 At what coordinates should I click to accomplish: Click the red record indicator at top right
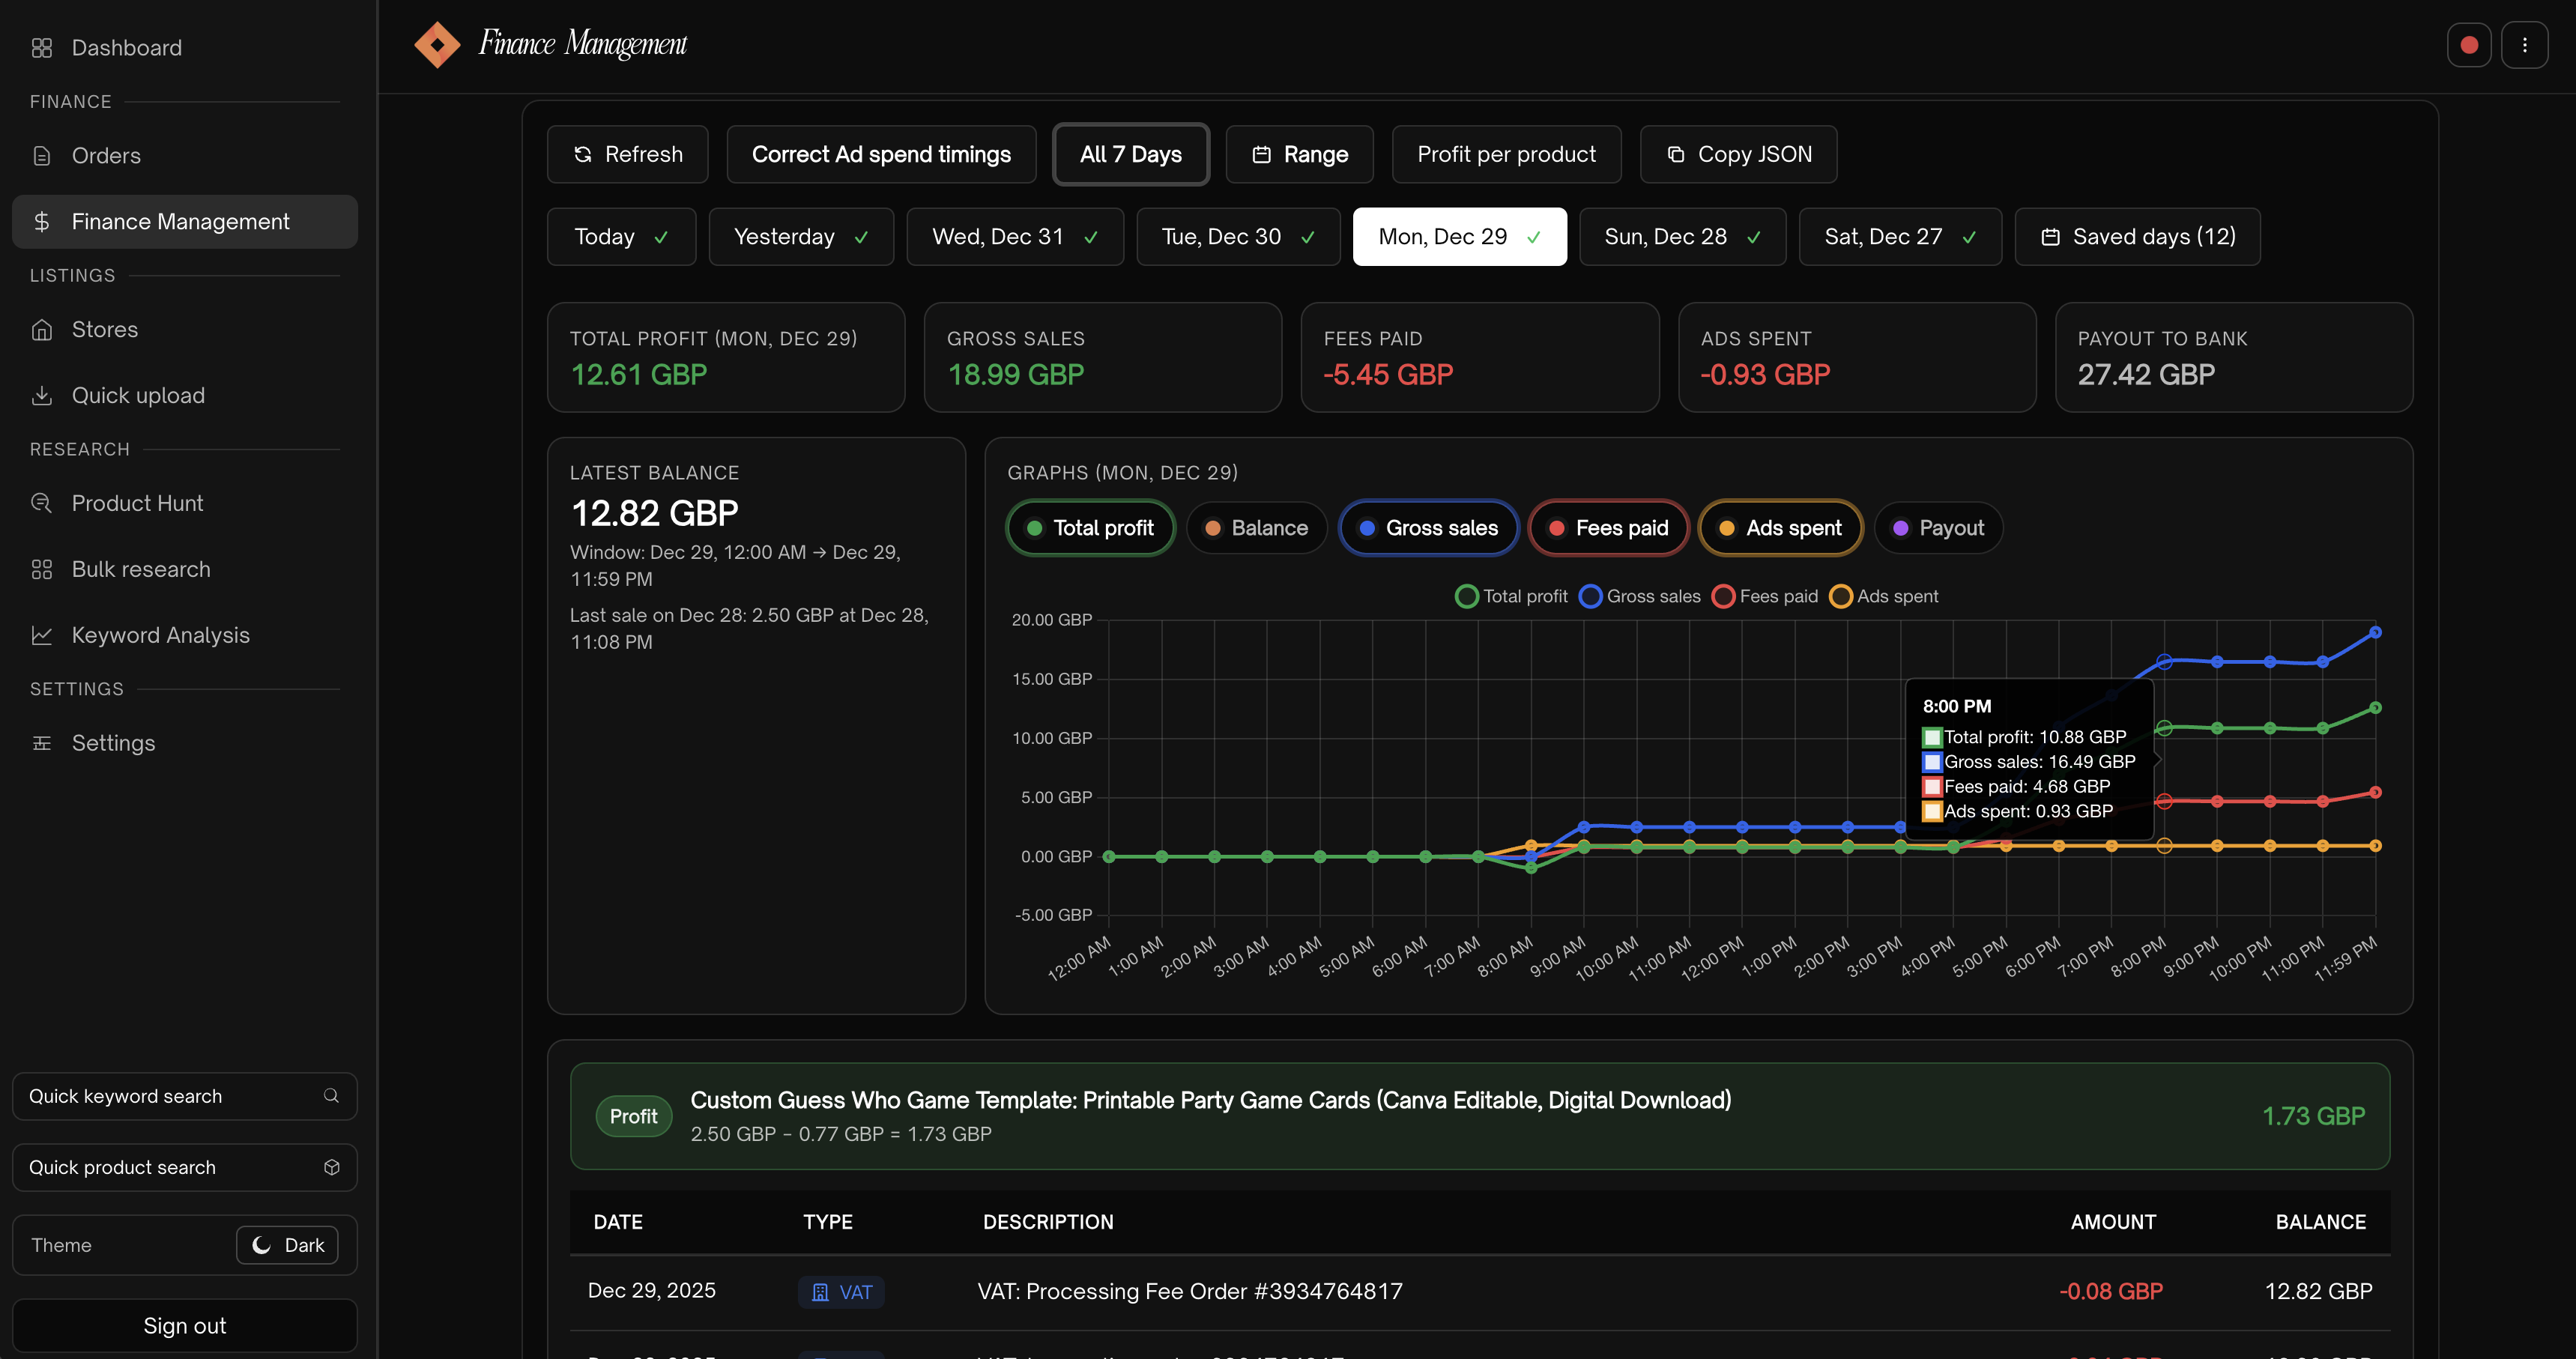2469,44
